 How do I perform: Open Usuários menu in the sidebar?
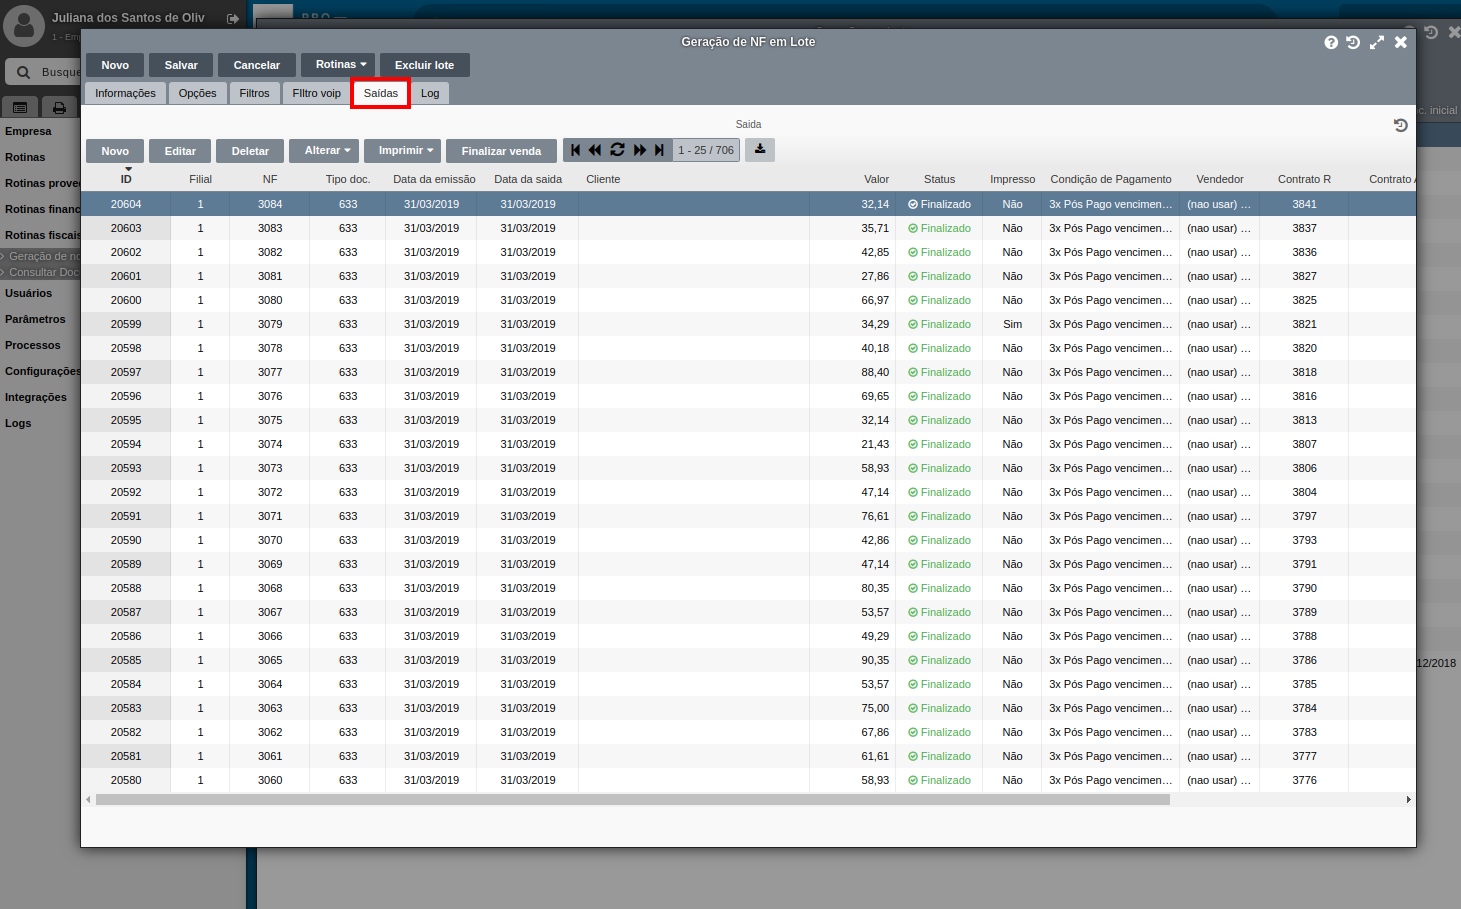tap(28, 293)
